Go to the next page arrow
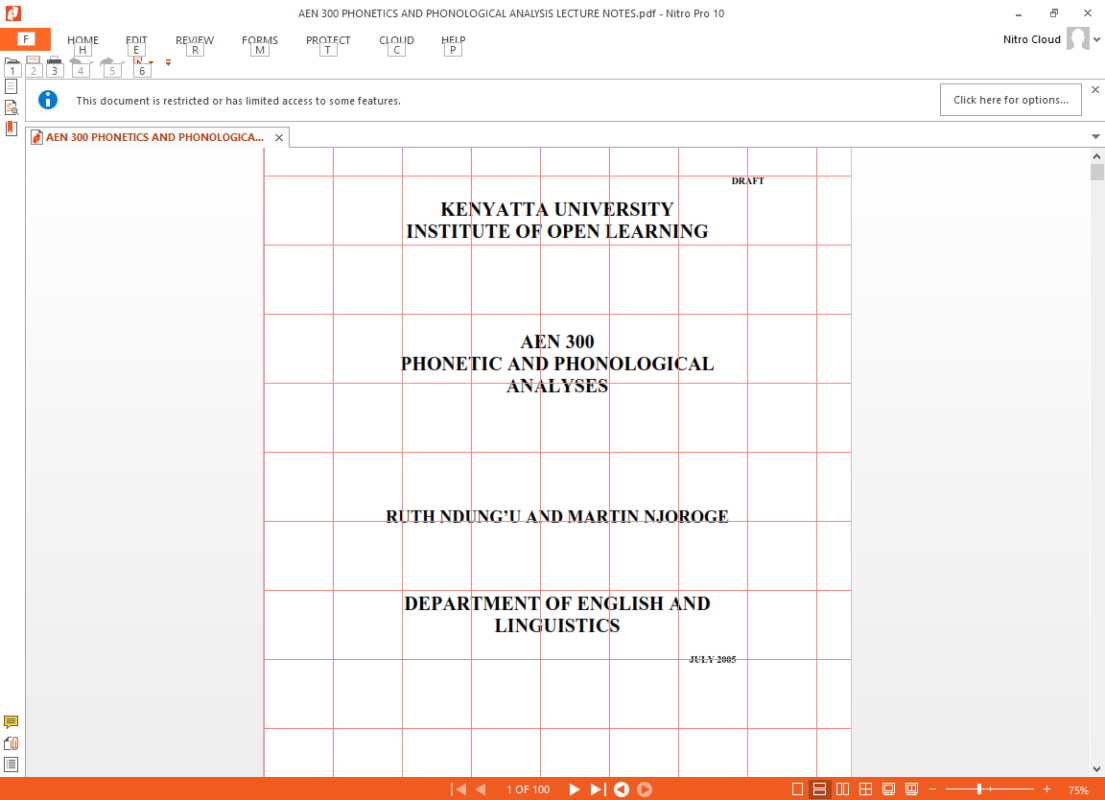The height and width of the screenshot is (800, 1105). pyautogui.click(x=574, y=789)
